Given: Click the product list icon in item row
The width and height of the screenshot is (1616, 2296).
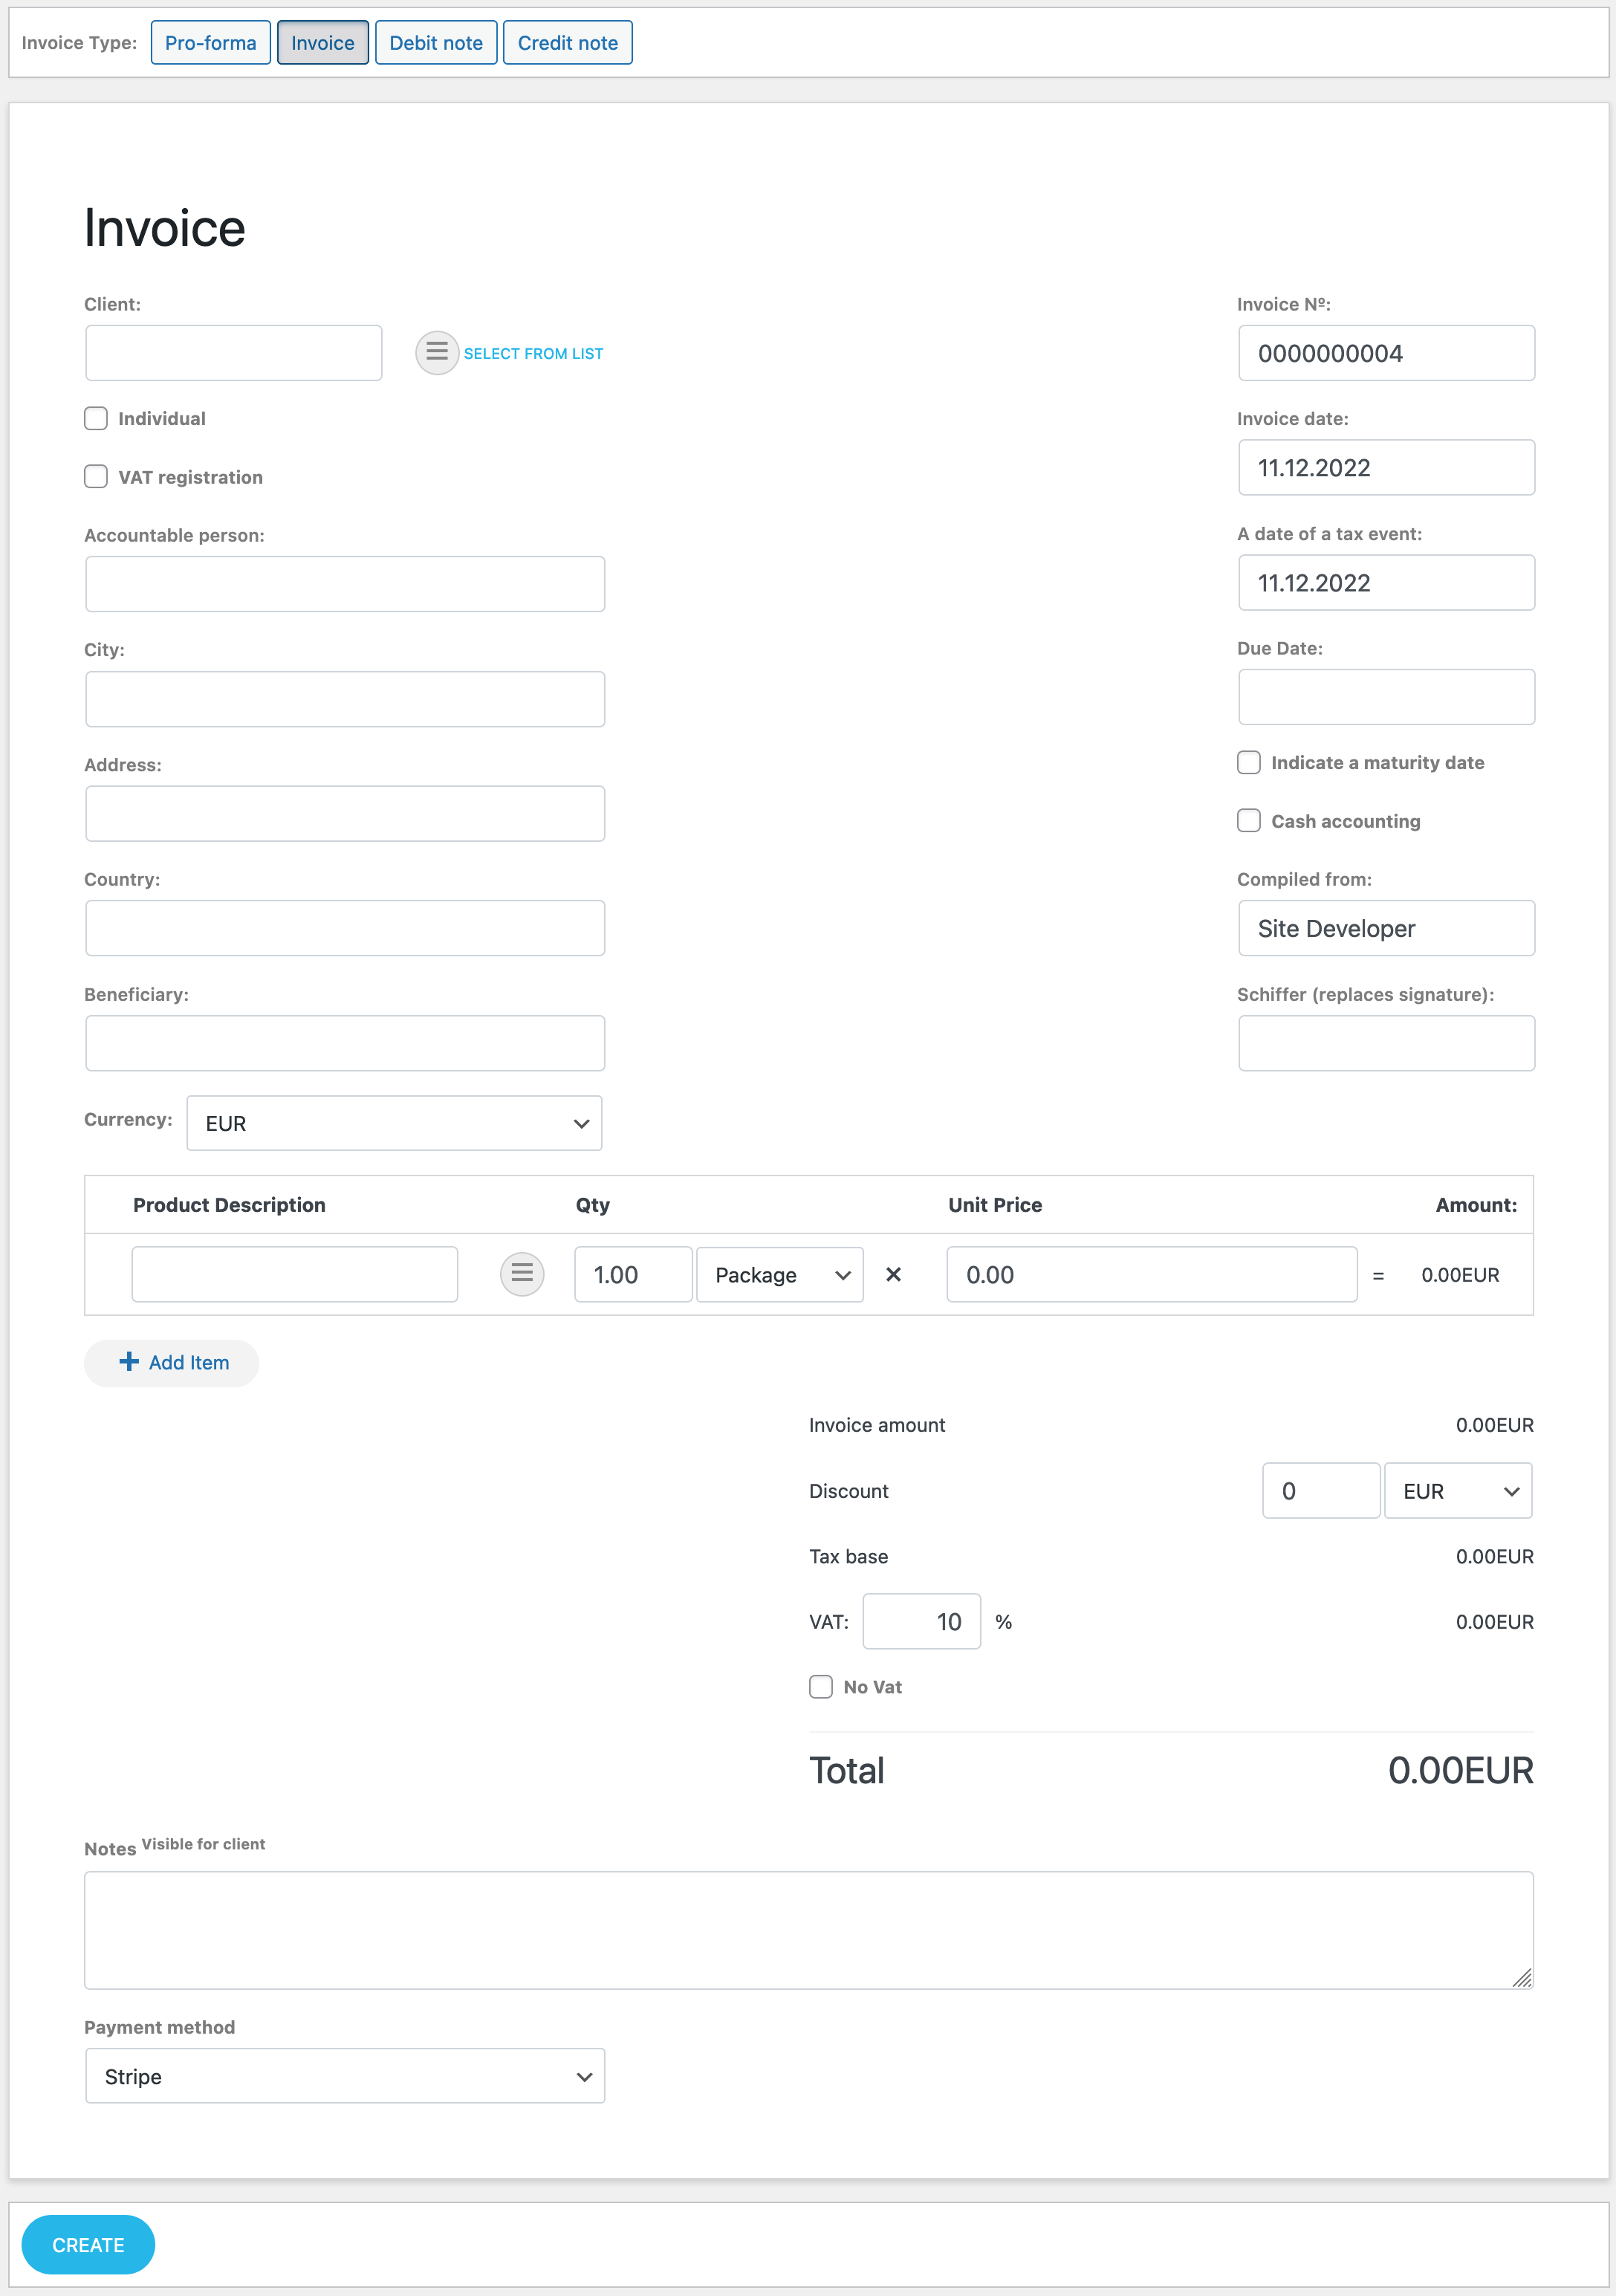Looking at the screenshot, I should [x=521, y=1274].
